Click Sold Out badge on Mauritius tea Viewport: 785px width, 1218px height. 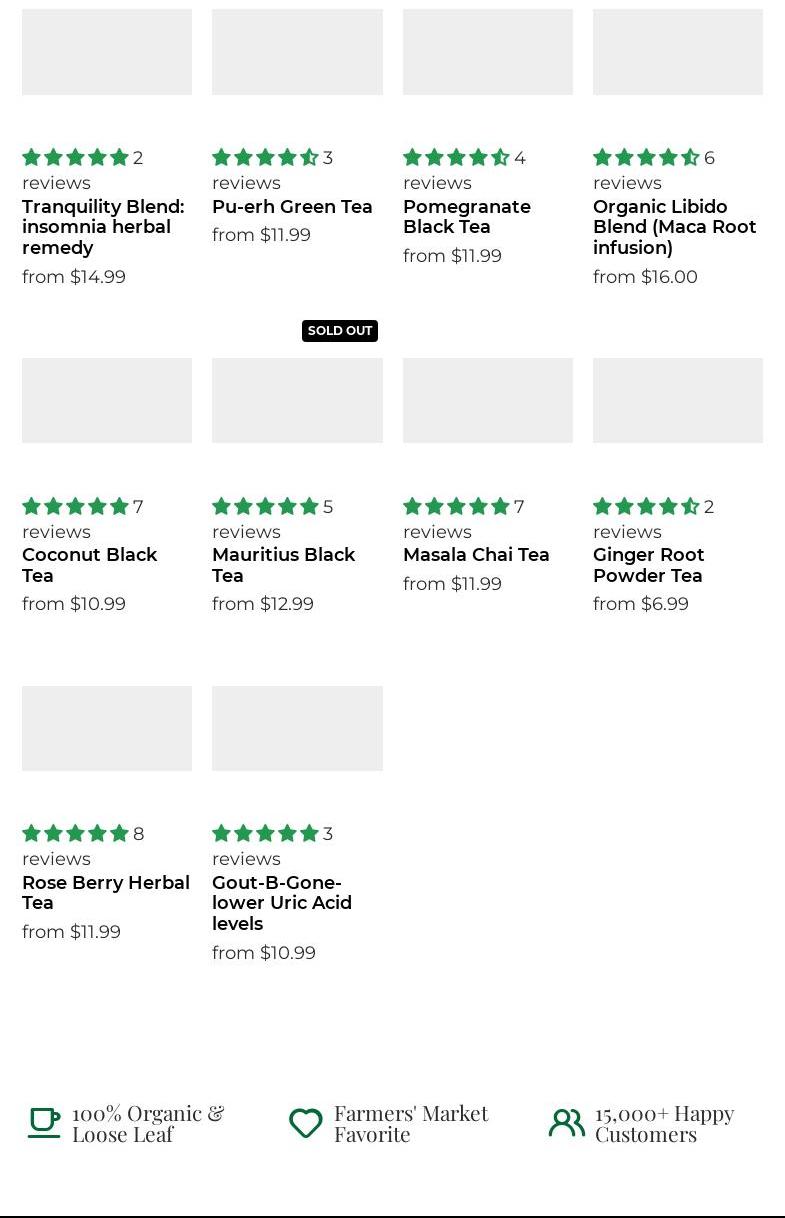[x=340, y=331]
